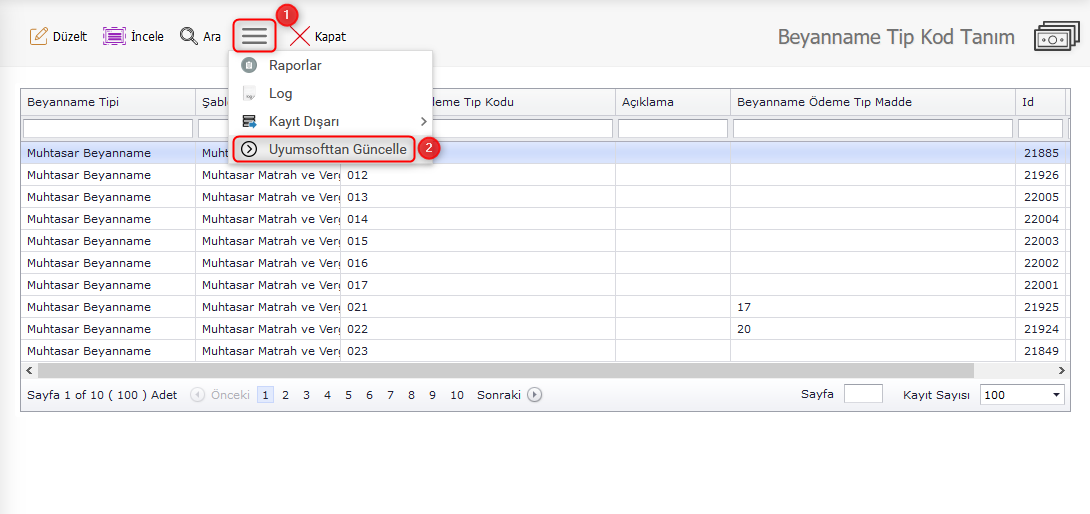This screenshot has width=1090, height=514.
Task: Click the Beyanname Tipi filter input
Action: [108, 129]
